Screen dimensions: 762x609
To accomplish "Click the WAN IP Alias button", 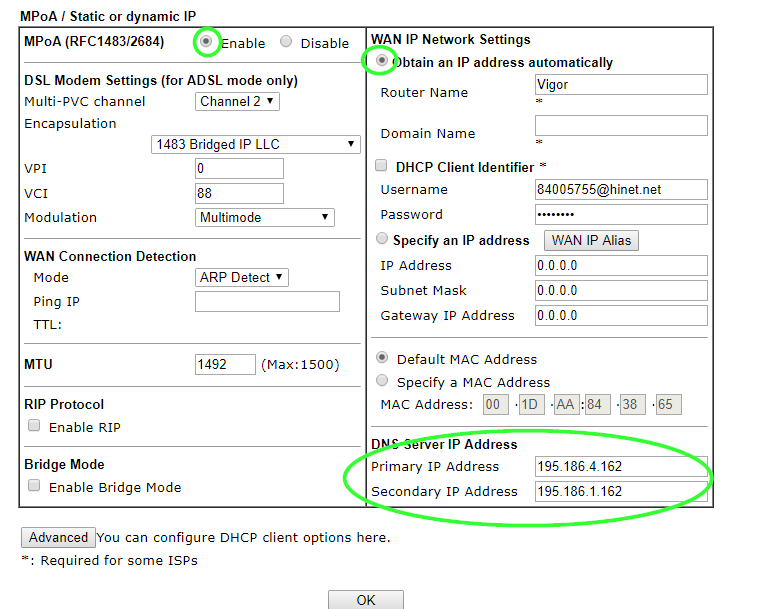I will (x=591, y=240).
